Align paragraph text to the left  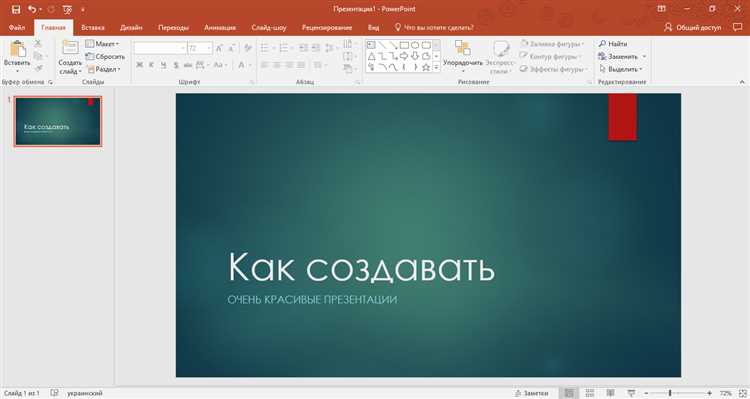pos(265,65)
